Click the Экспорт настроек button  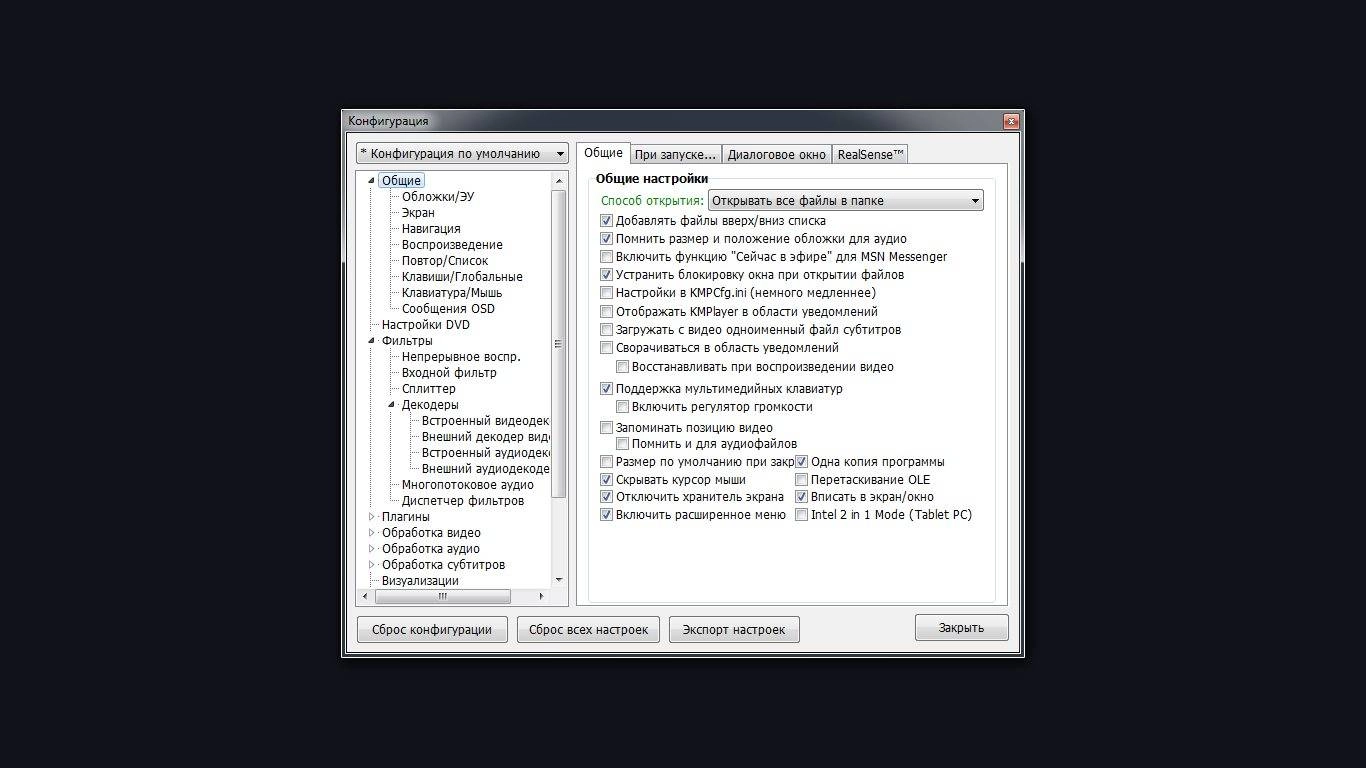point(734,630)
